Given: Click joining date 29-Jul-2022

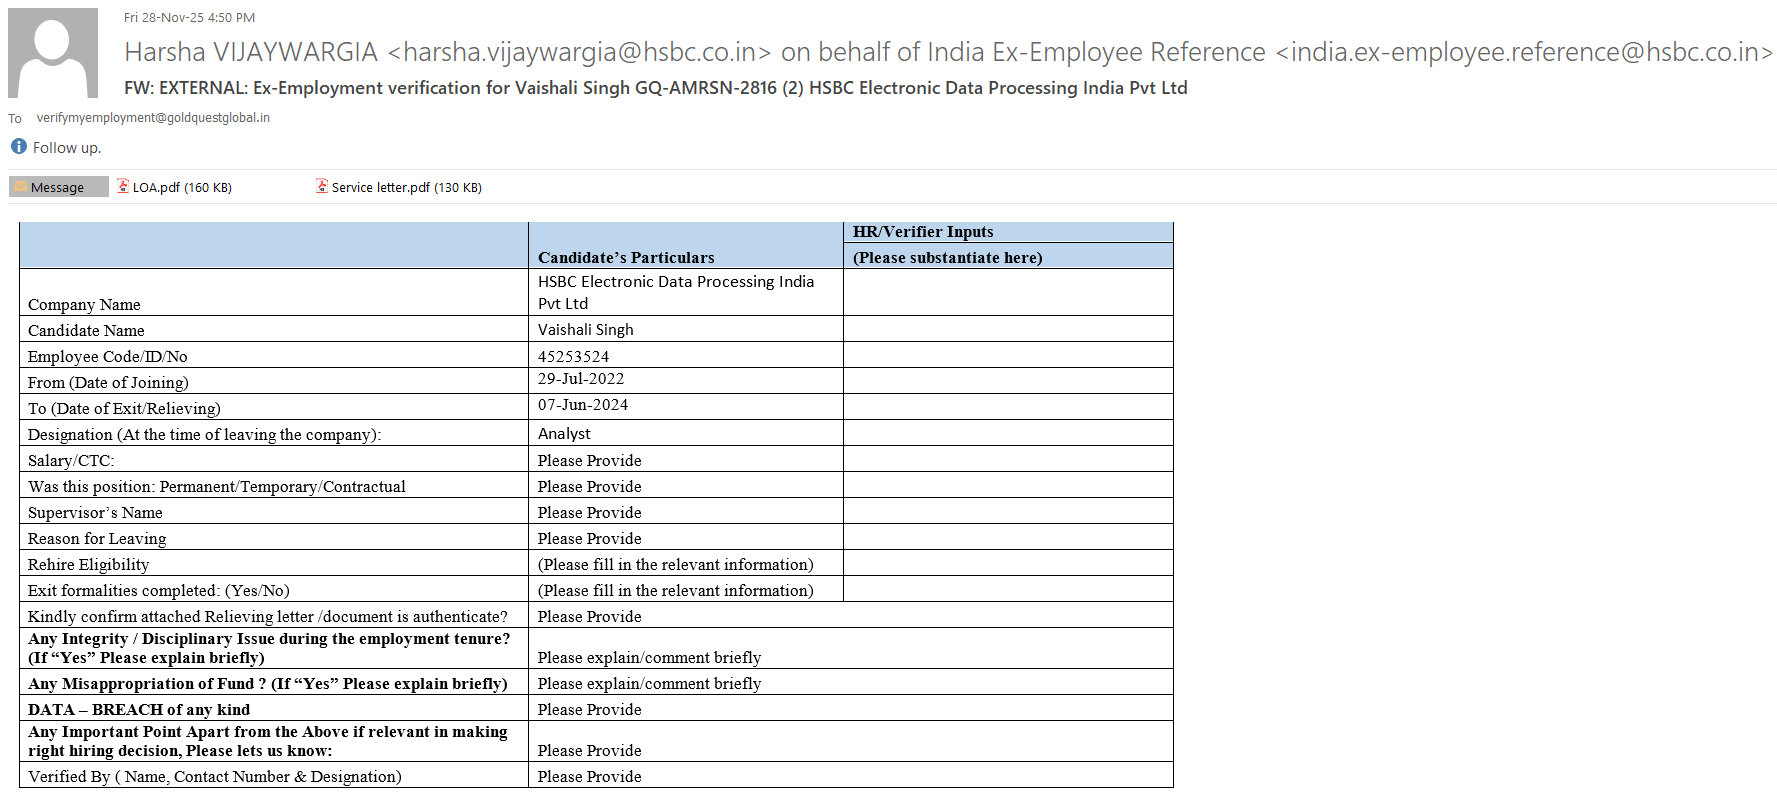Looking at the screenshot, I should pyautogui.click(x=581, y=379).
